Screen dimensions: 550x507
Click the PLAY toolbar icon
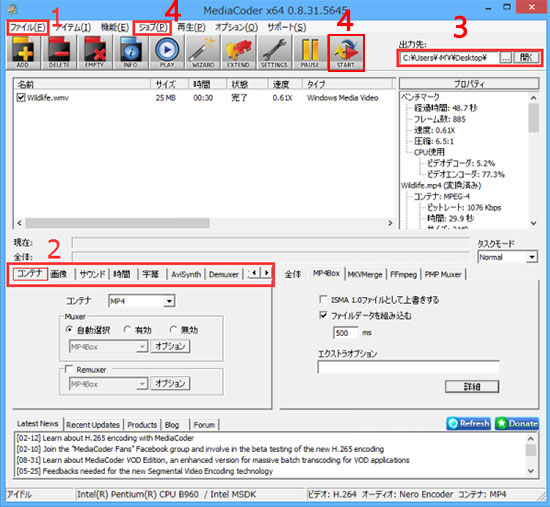coord(167,53)
